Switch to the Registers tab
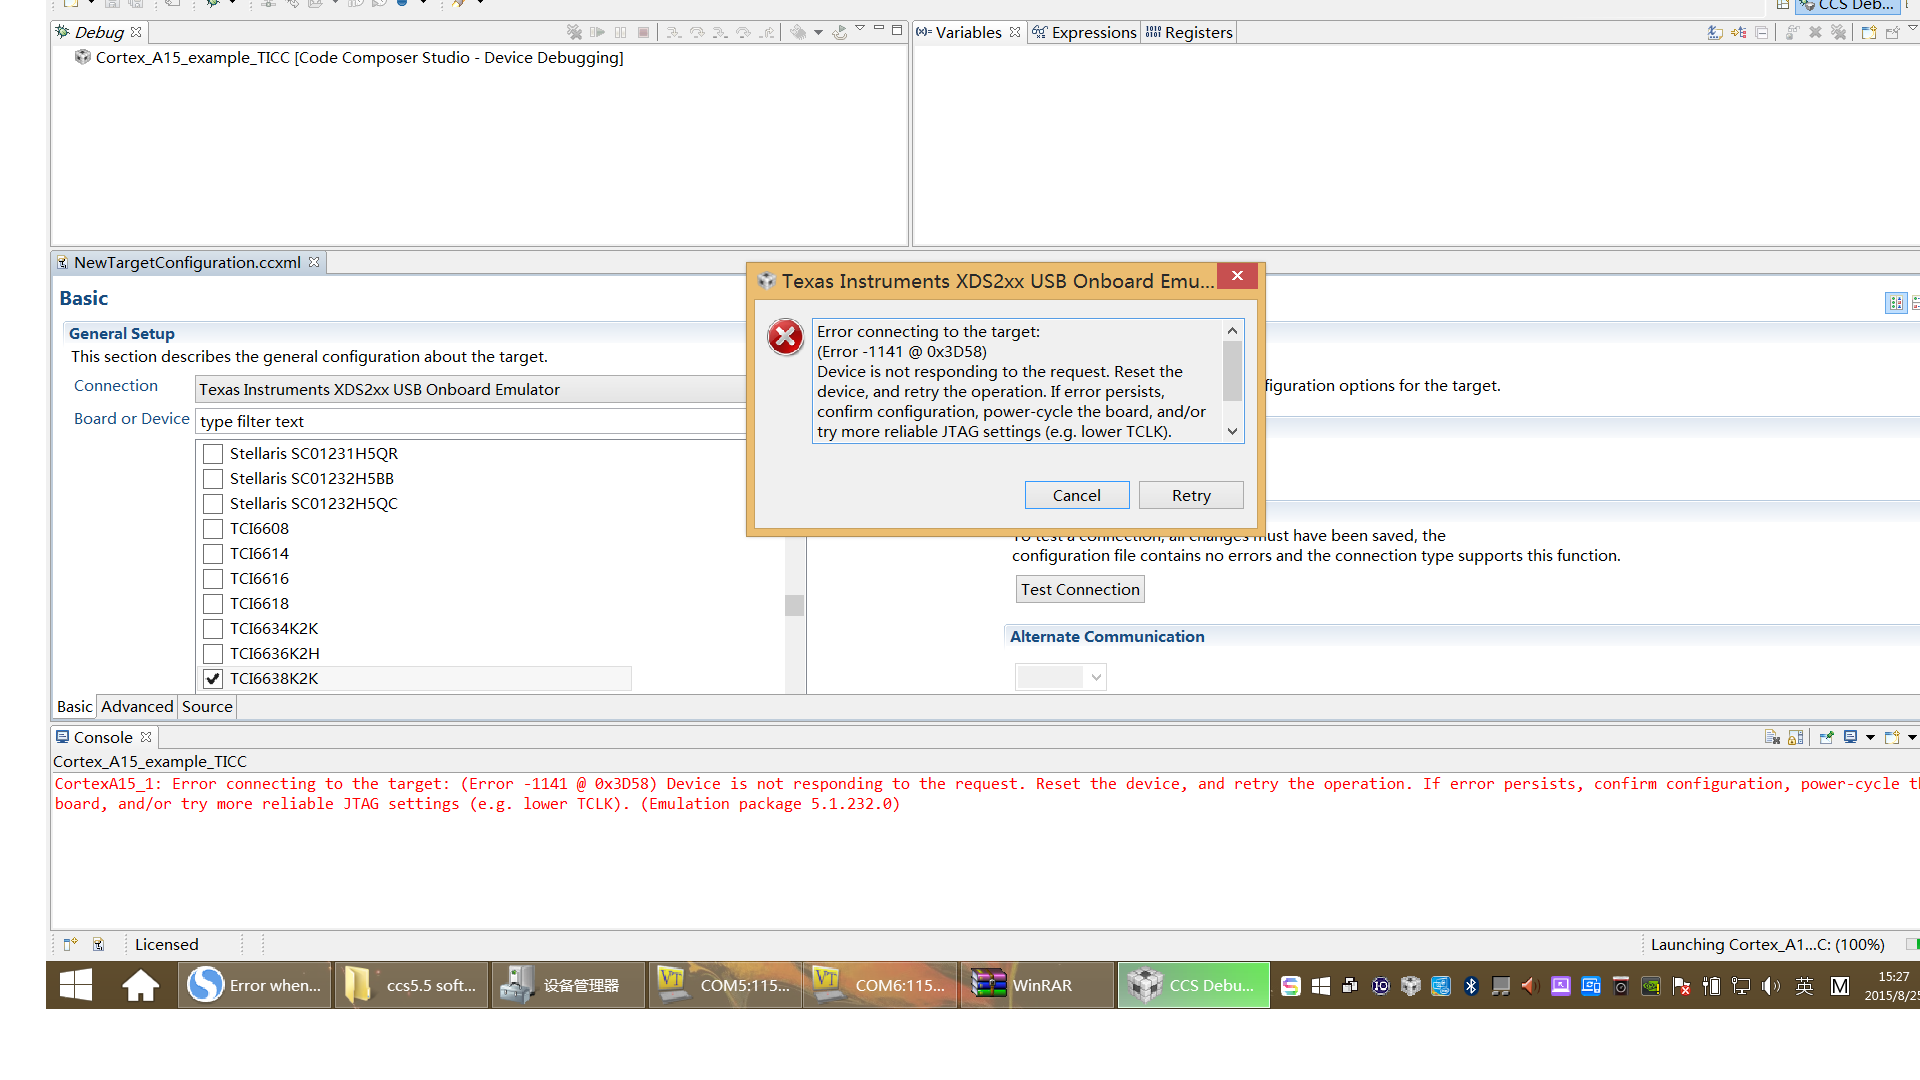The height and width of the screenshot is (1080, 1920). click(x=1188, y=32)
